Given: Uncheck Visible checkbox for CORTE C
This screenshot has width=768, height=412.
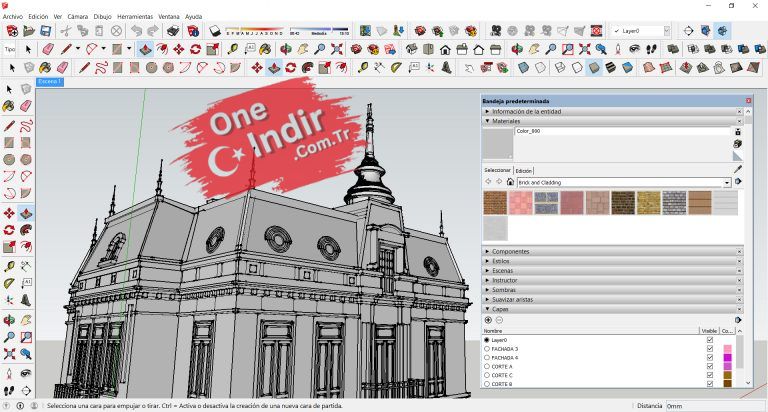Looking at the screenshot, I should 710,375.
